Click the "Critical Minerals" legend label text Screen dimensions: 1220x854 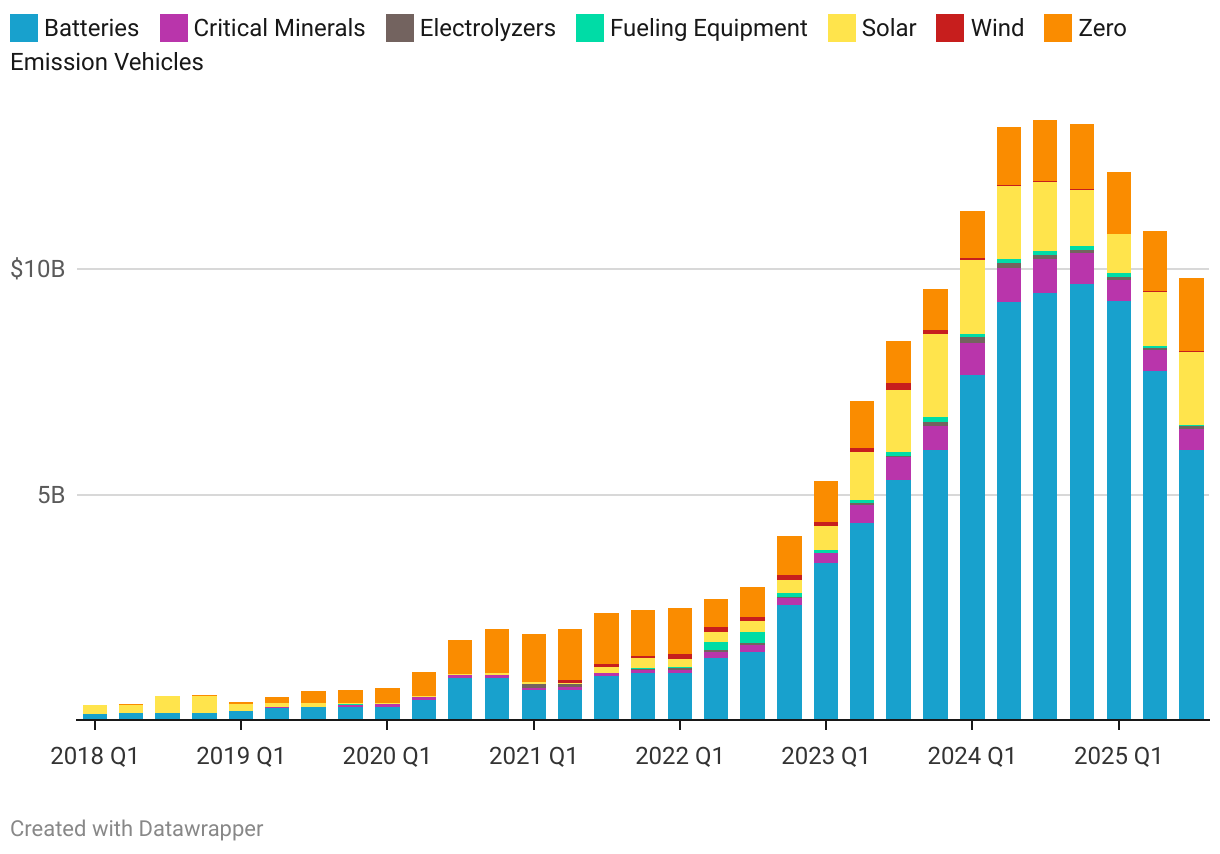click(x=279, y=28)
